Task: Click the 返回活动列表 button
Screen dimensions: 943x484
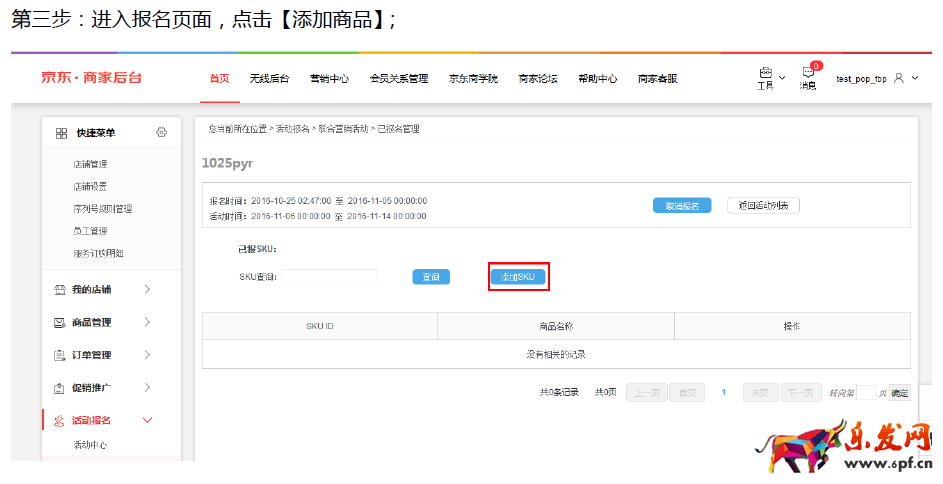Action: coord(763,205)
